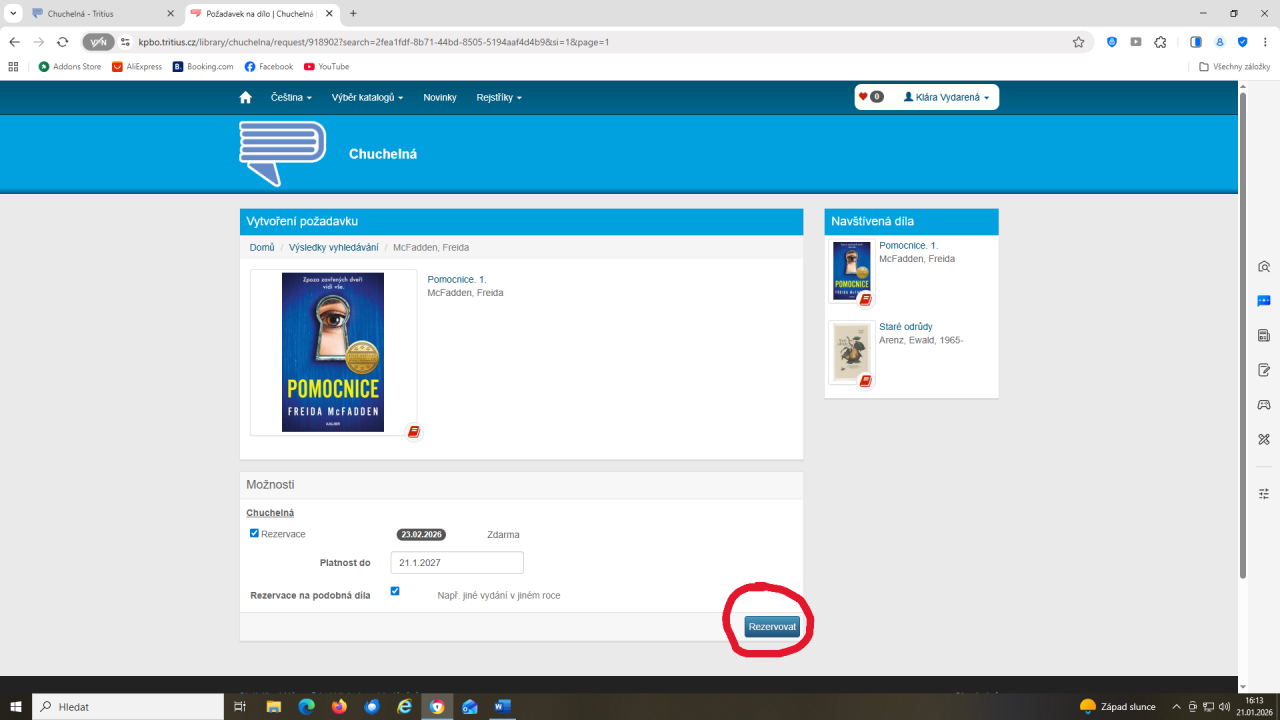Expand the Čeština language dropdown

pos(291,97)
